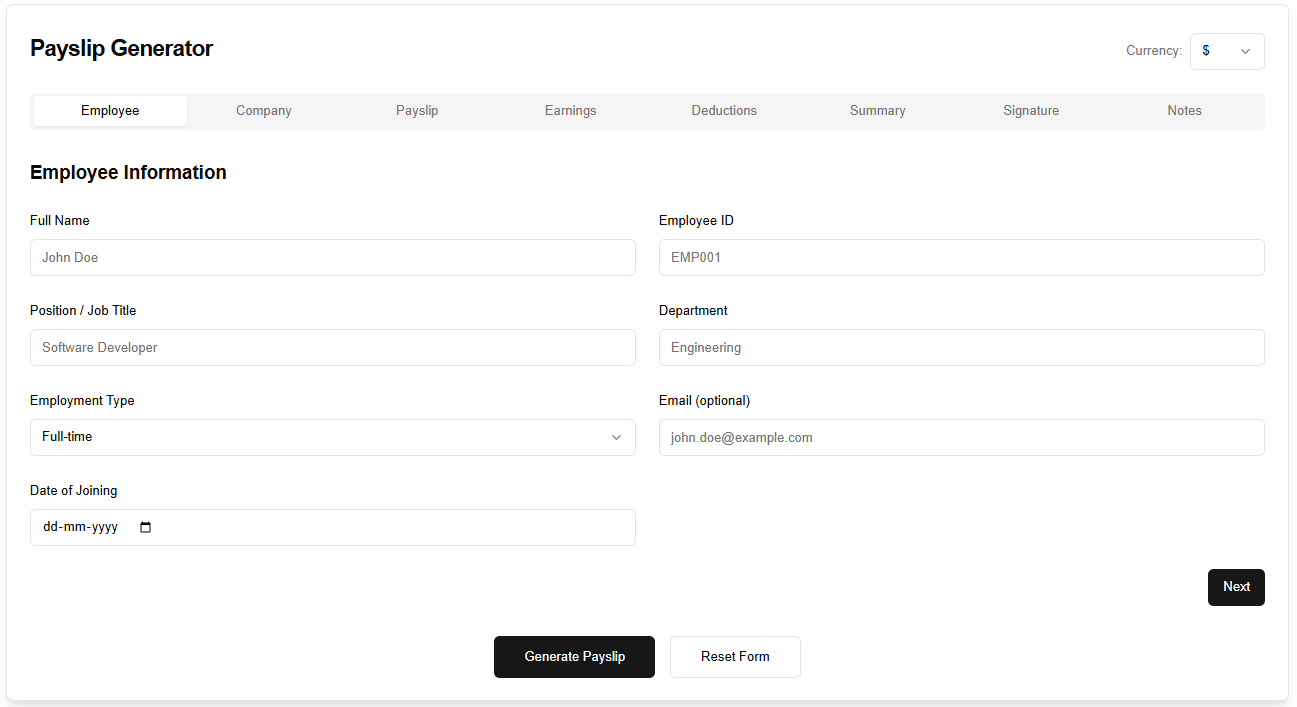Open the Currency selector
The height and width of the screenshot is (707, 1297).
click(x=1227, y=51)
